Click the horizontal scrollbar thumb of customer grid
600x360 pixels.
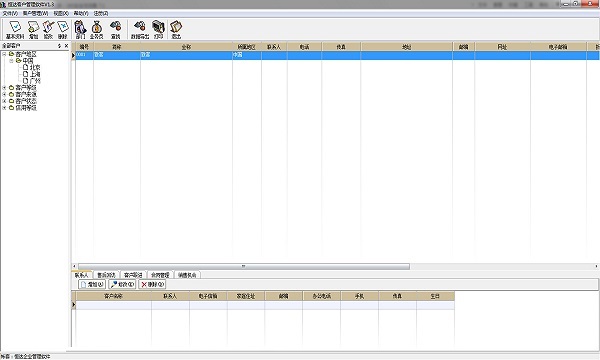(244, 266)
